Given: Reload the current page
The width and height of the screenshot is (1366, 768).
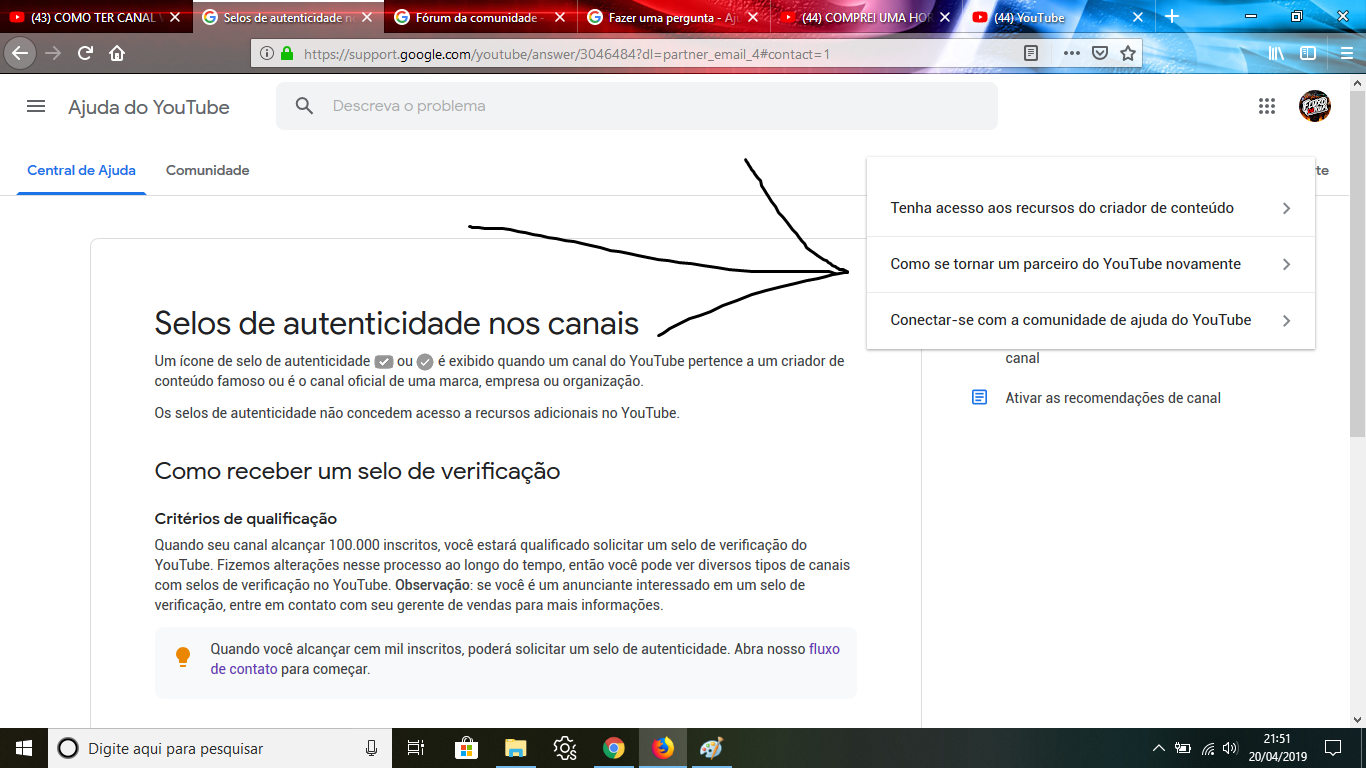Looking at the screenshot, I should pyautogui.click(x=85, y=53).
